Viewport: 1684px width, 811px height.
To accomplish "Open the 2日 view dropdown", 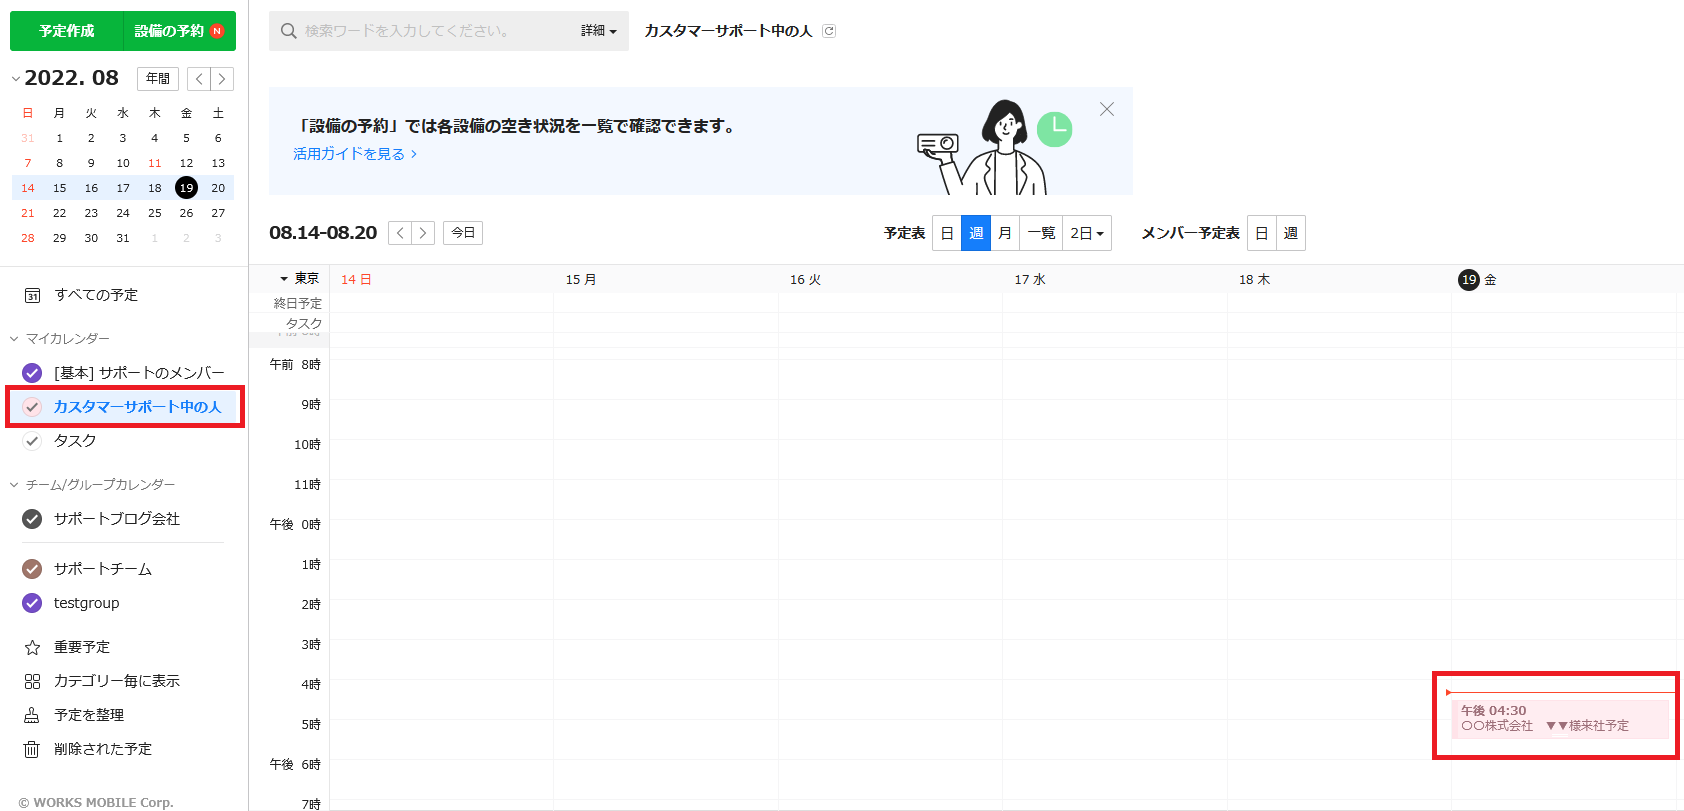I will pos(1086,233).
